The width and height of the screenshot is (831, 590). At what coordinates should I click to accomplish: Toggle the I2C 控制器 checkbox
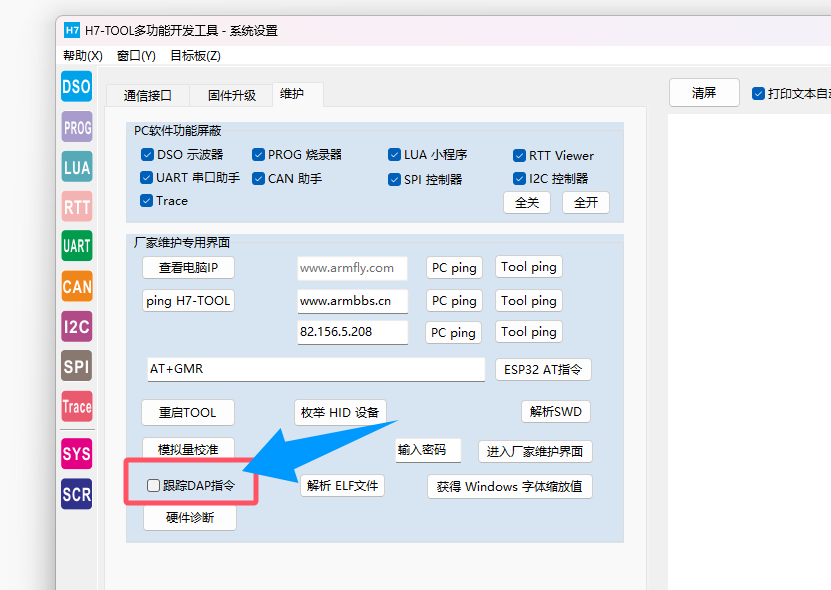tap(519, 179)
